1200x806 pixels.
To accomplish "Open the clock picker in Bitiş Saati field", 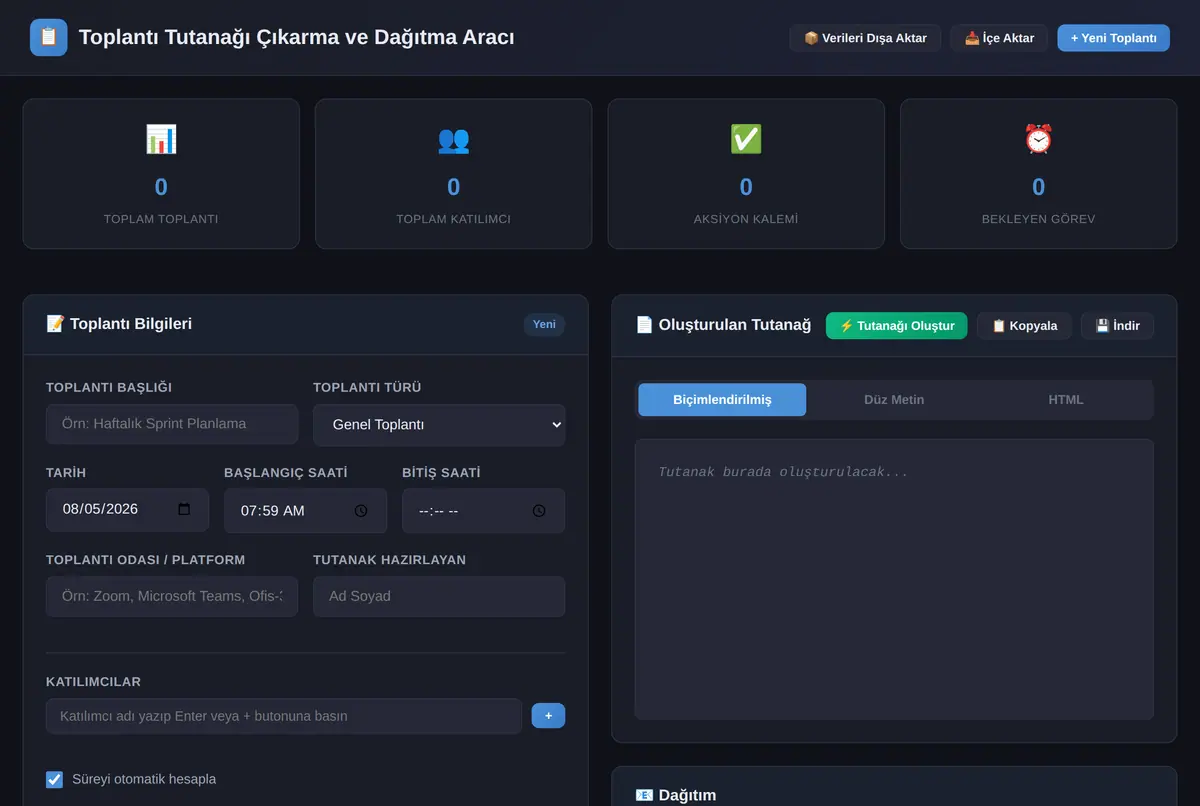I will 539,510.
